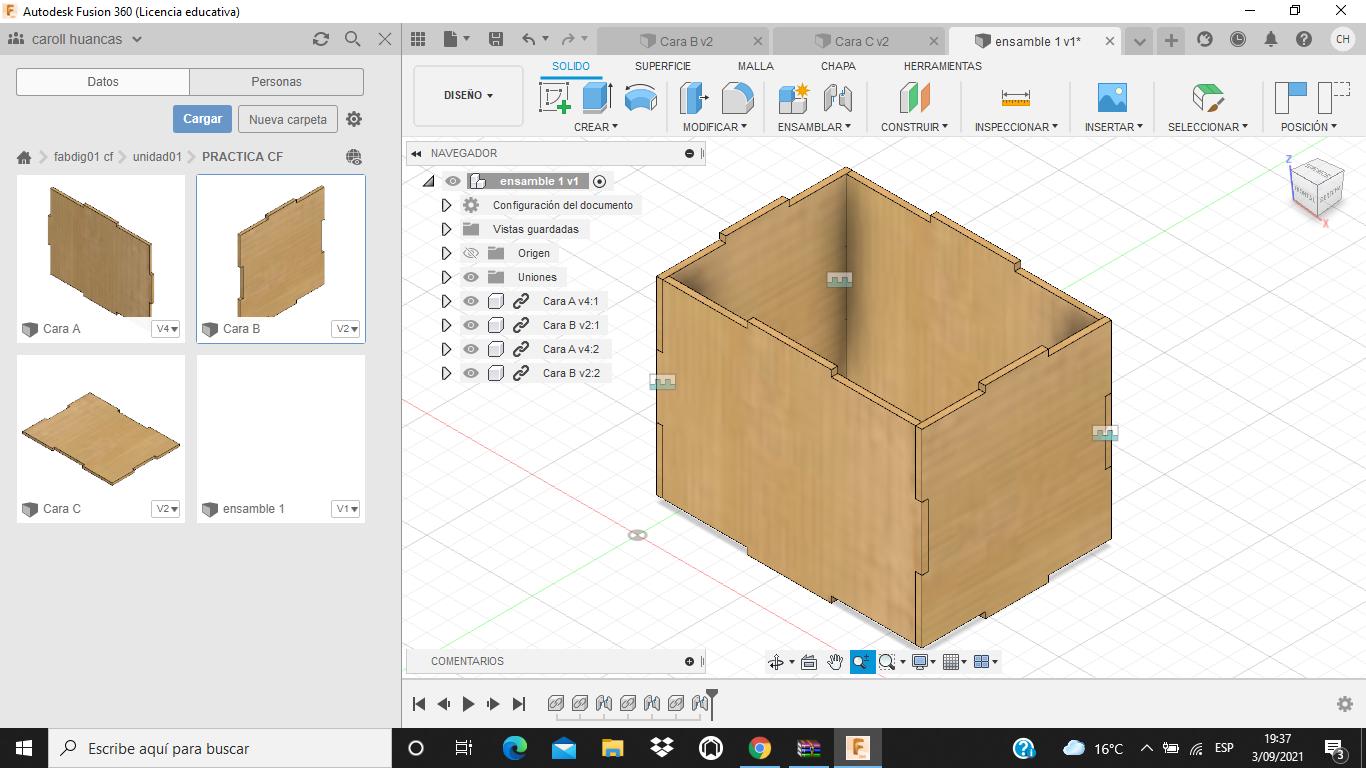Viewport: 1366px width, 768px height.
Task: Open data panel settings gear
Action: pyautogui.click(x=354, y=119)
